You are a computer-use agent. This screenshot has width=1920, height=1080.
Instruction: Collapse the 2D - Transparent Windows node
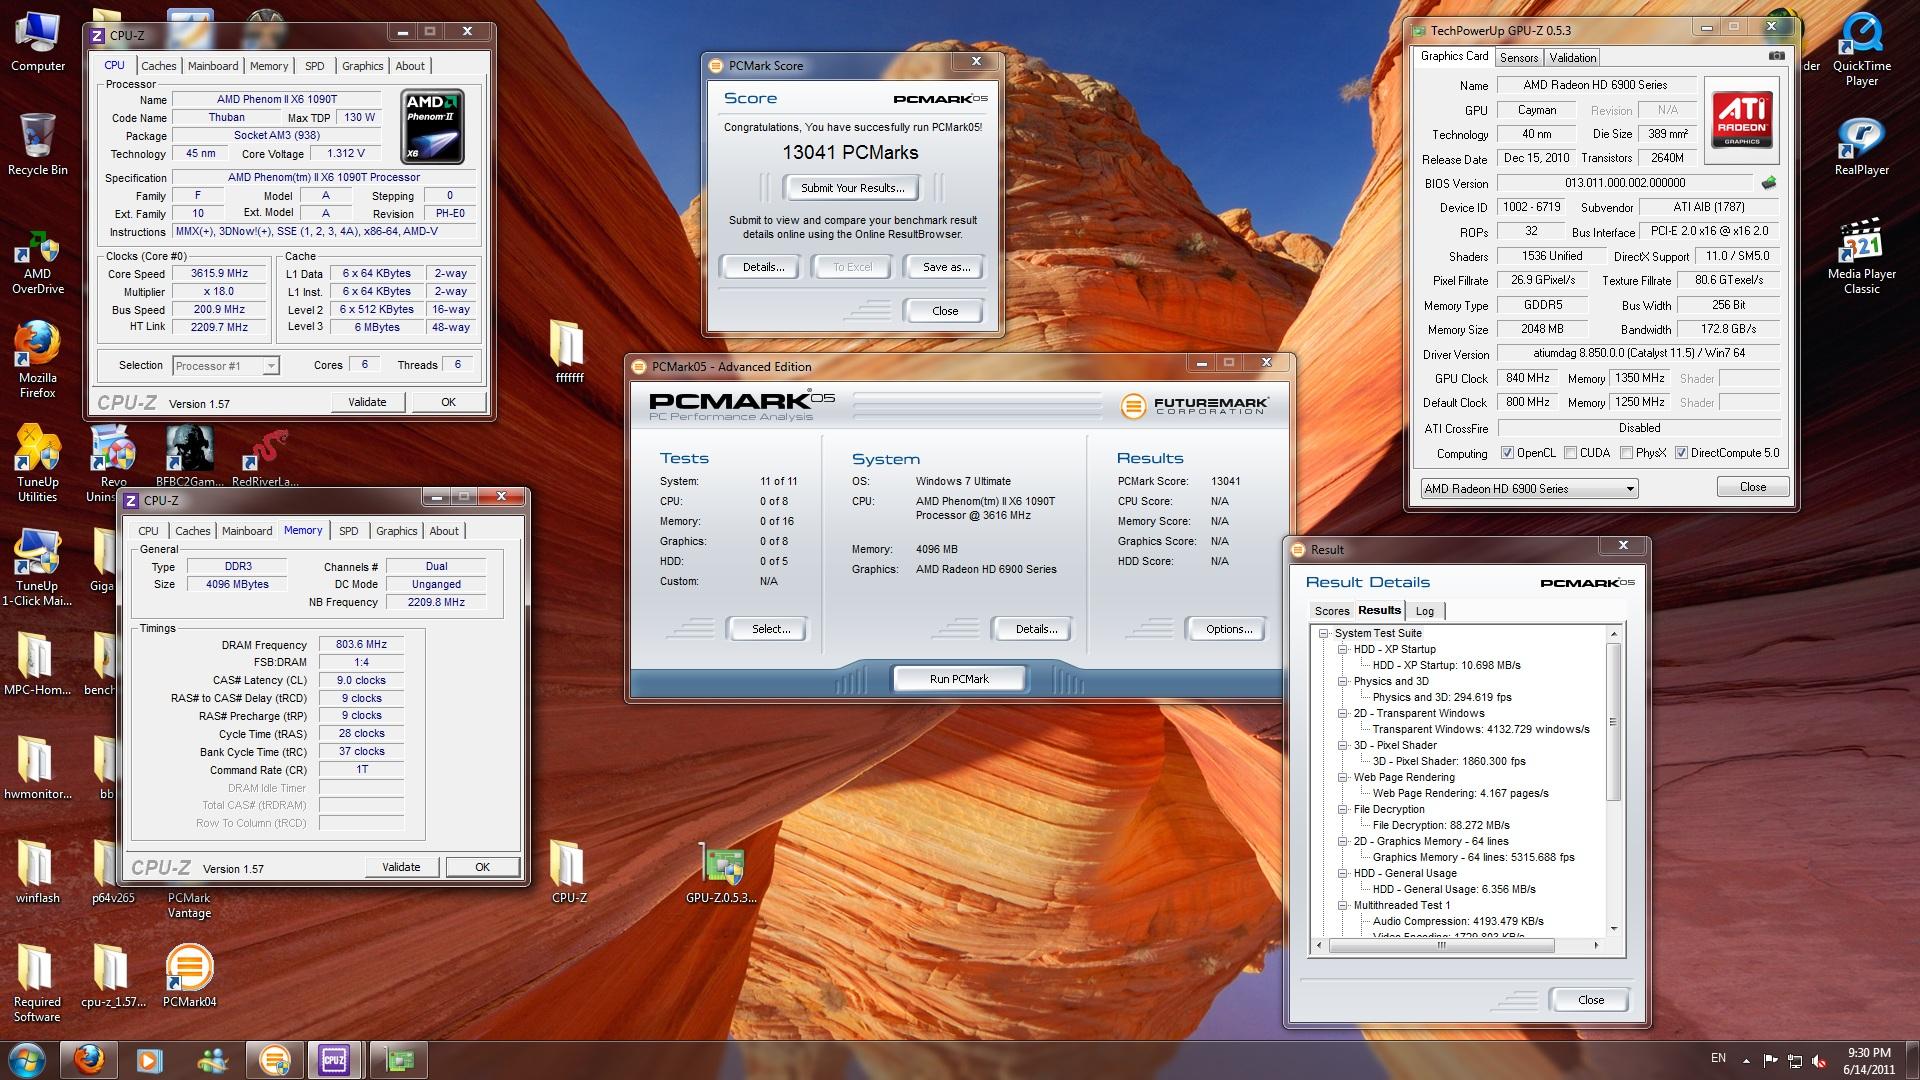coord(1343,713)
